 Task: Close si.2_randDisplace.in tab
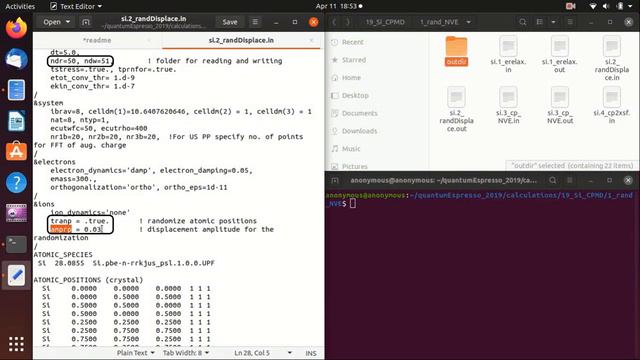tap(311, 40)
